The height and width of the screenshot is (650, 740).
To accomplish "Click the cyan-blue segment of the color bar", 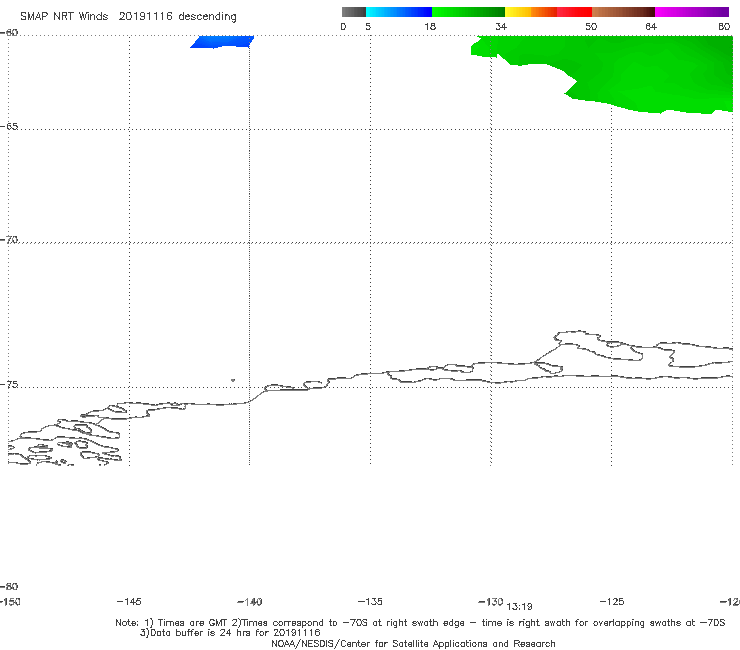I will click(399, 12).
